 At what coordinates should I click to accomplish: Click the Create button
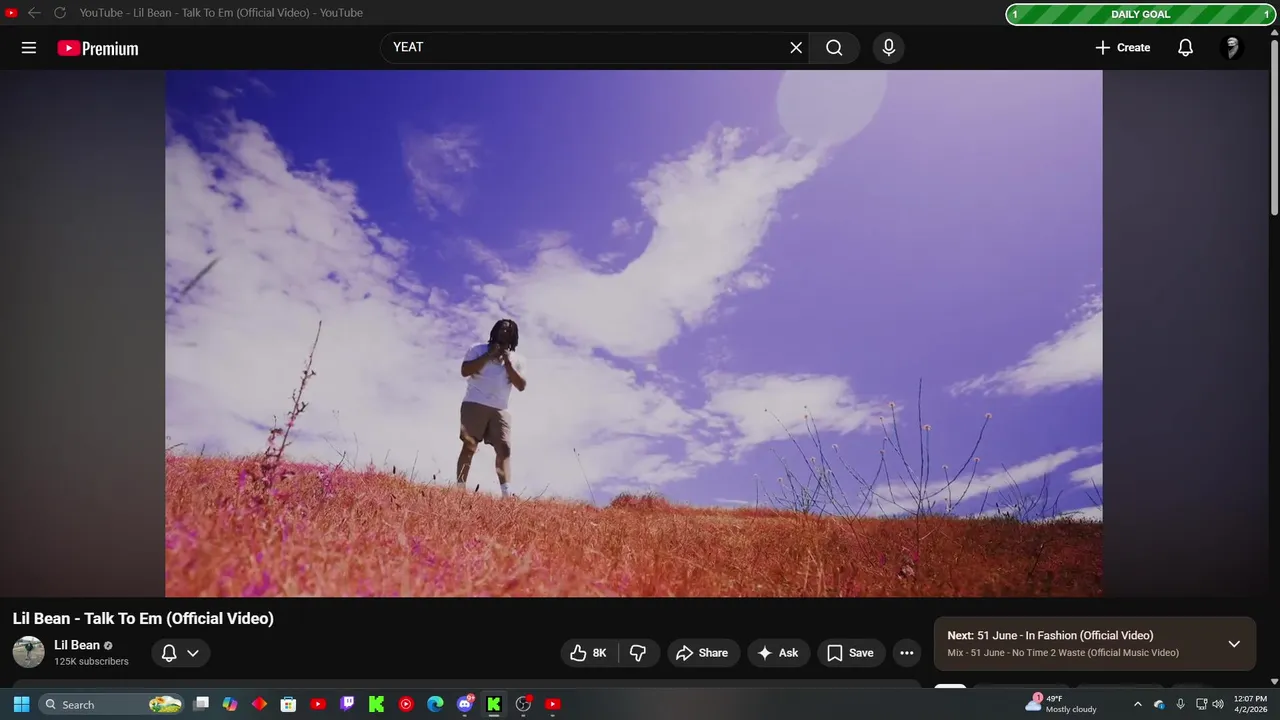[x=1122, y=47]
